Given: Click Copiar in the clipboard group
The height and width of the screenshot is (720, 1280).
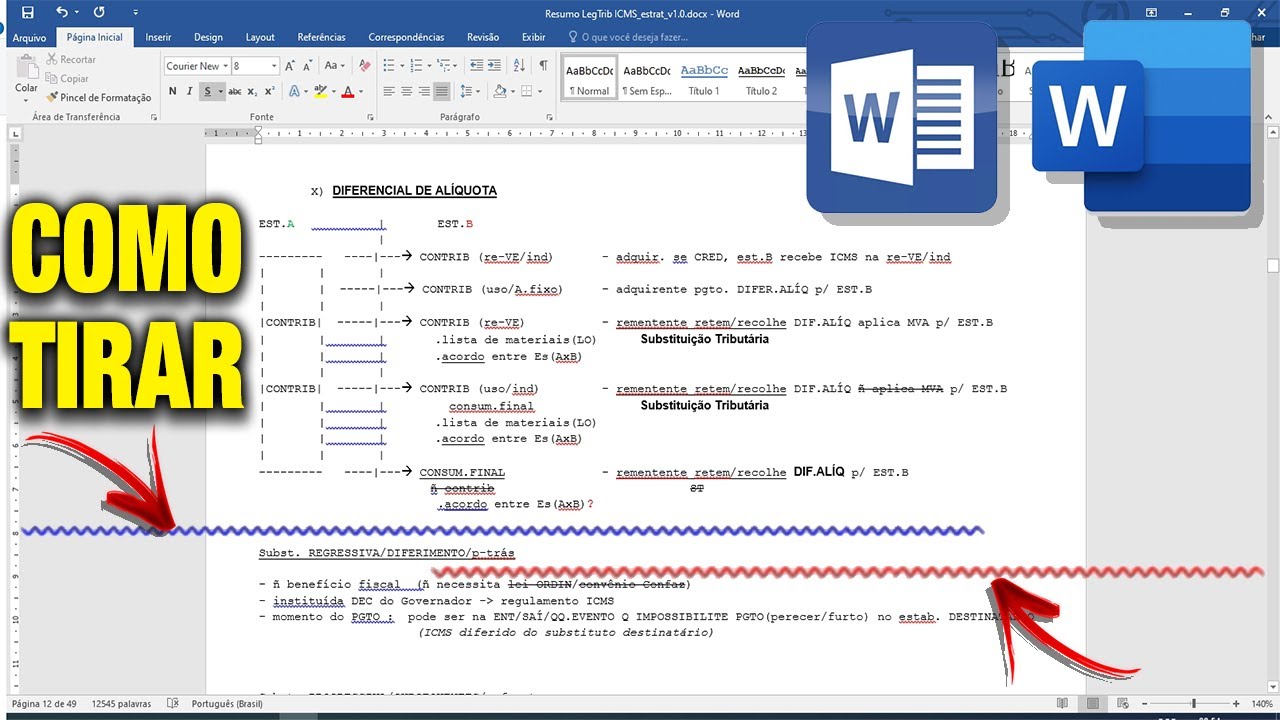Looking at the screenshot, I should tap(67, 78).
